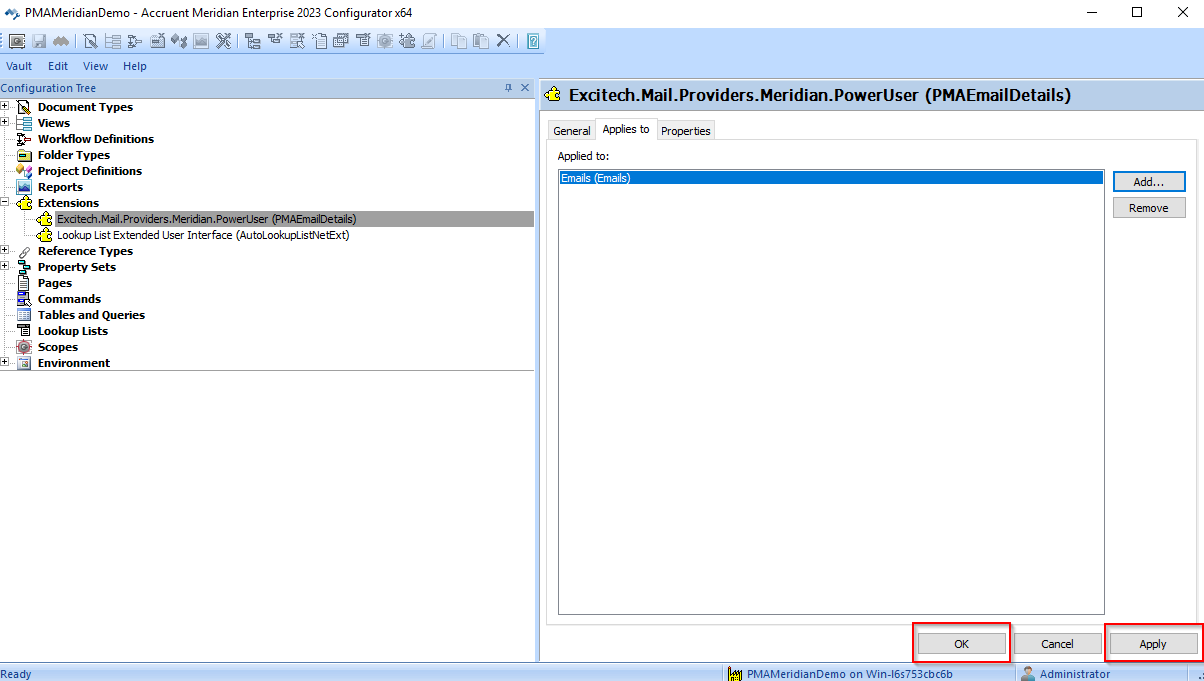This screenshot has width=1204, height=681.
Task: Click the Apply button
Action: point(1153,644)
